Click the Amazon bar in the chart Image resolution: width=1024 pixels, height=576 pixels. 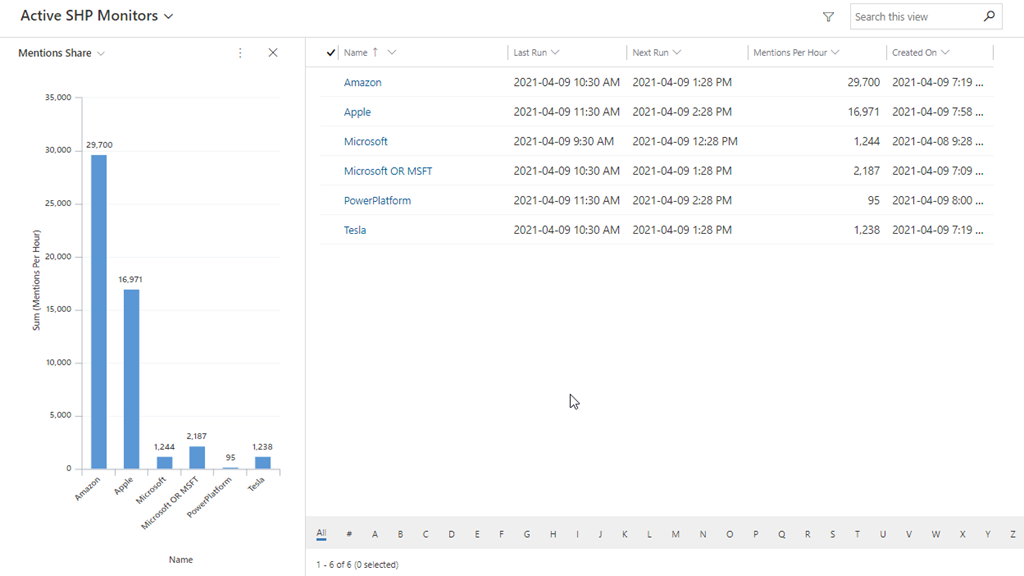click(x=99, y=312)
